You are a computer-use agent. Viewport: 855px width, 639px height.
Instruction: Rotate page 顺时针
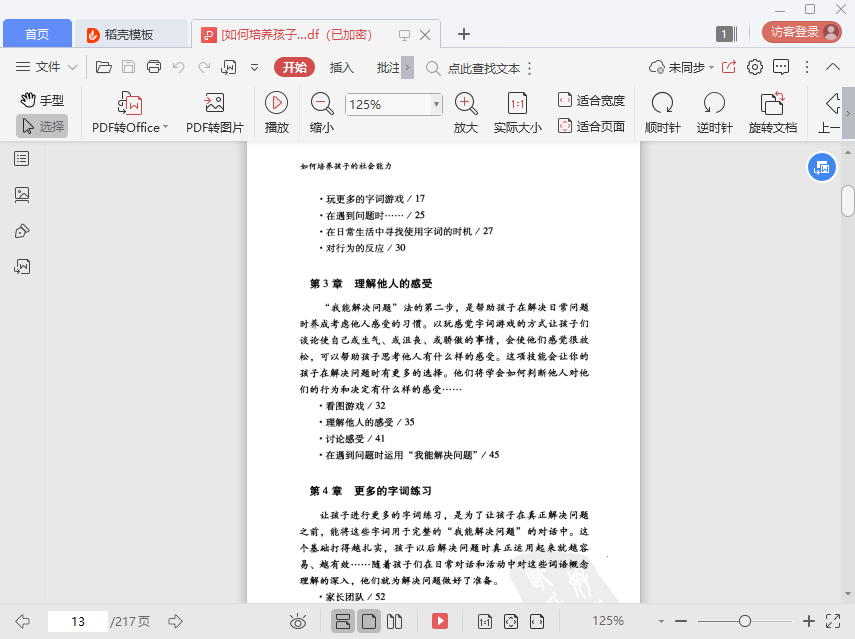663,113
